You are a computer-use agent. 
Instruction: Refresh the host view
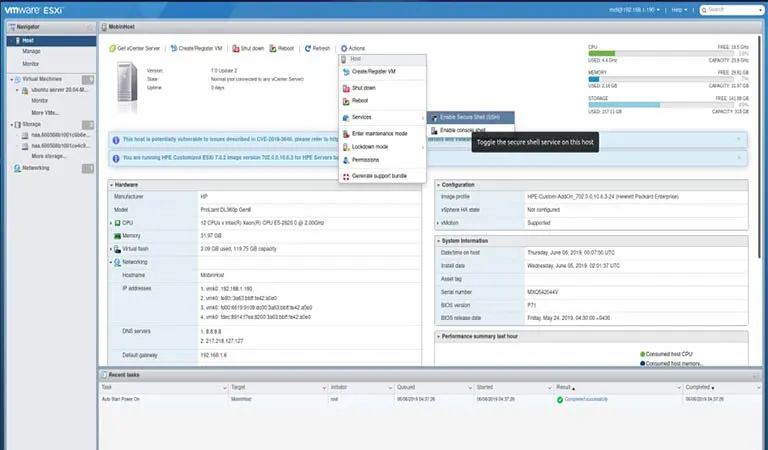(317, 48)
